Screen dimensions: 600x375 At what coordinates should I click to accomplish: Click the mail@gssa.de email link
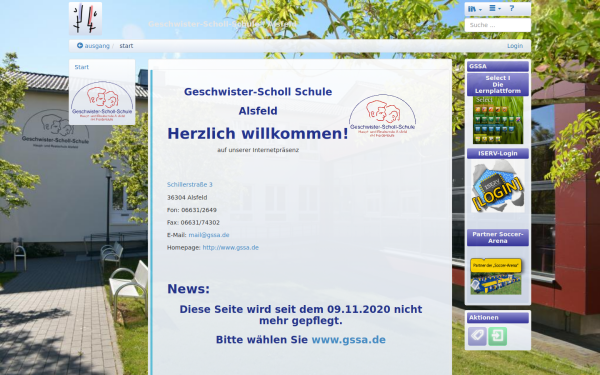pyautogui.click(x=209, y=235)
